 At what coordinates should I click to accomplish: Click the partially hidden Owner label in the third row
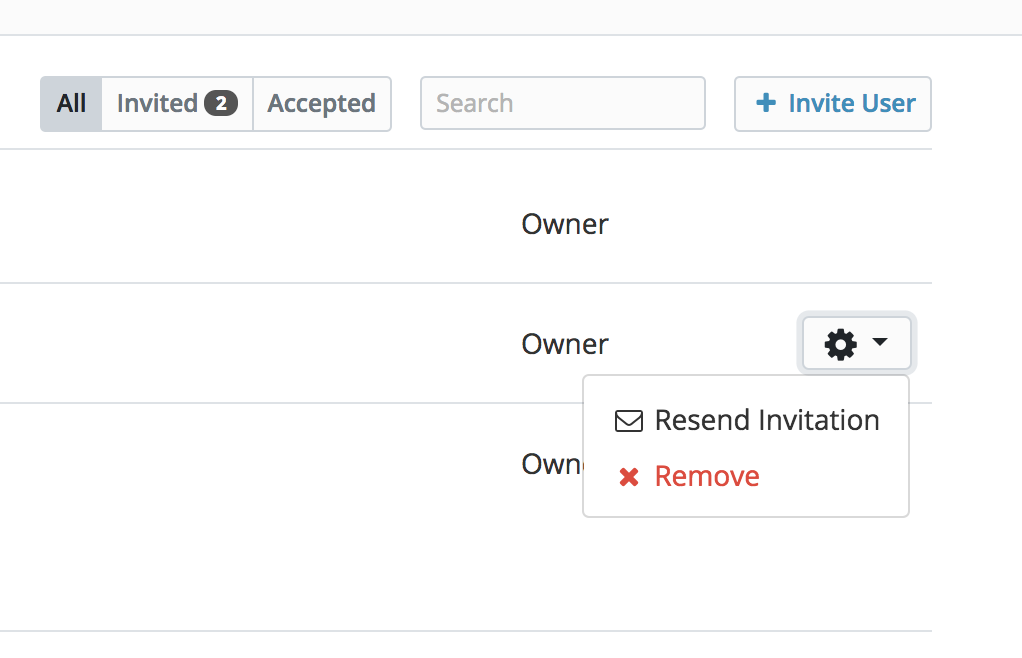pos(552,464)
